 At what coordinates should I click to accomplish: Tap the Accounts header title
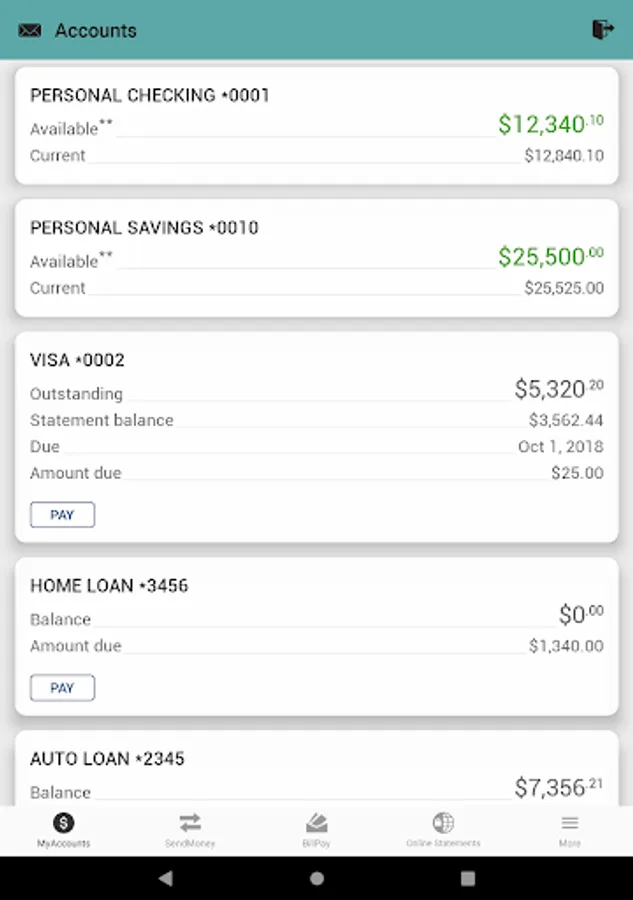pyautogui.click(x=96, y=30)
